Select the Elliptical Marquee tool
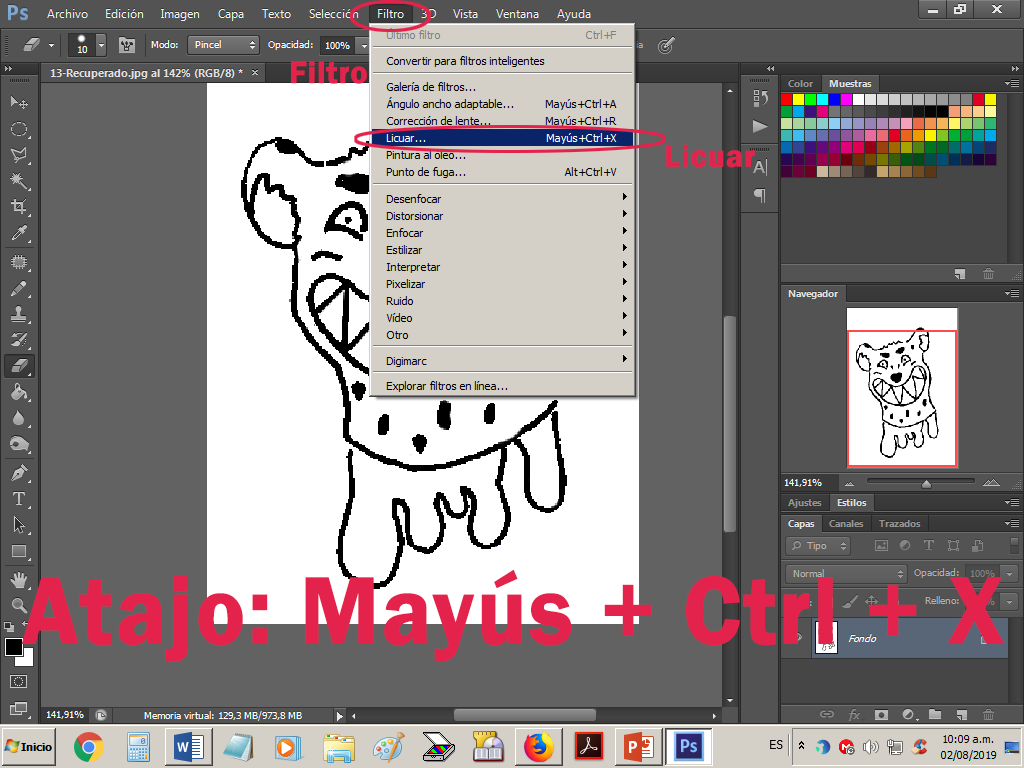 [x=19, y=129]
